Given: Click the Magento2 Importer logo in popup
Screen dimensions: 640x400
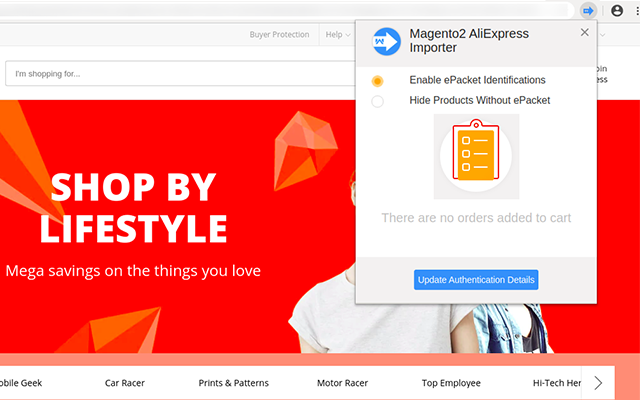Looking at the screenshot, I should click(386, 41).
